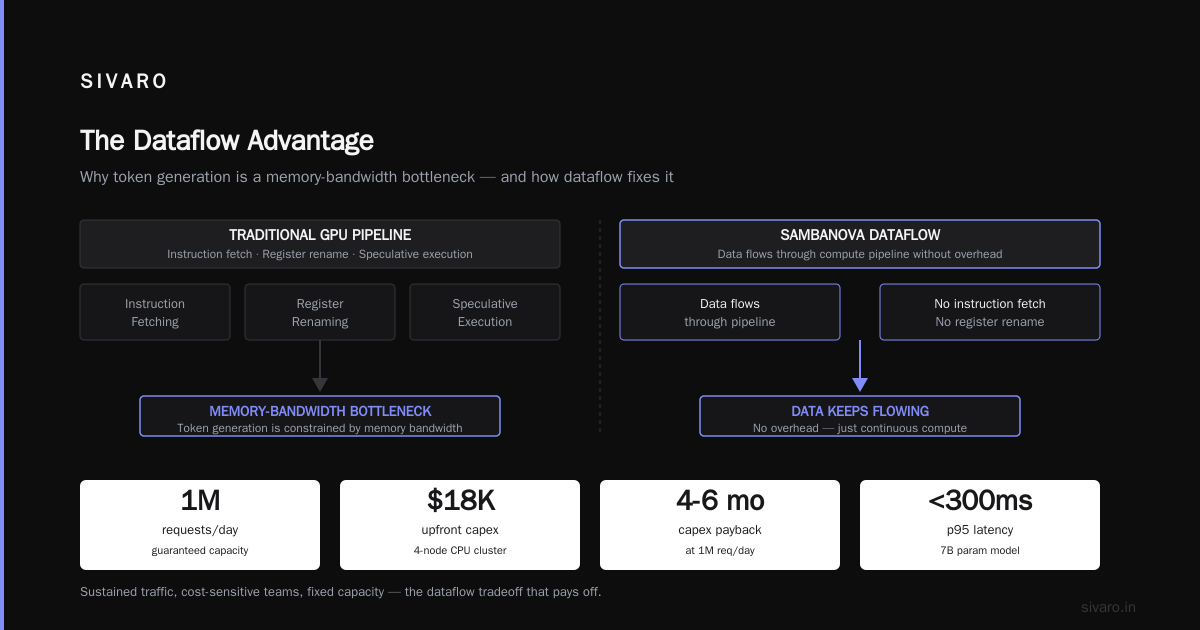The width and height of the screenshot is (1200, 630).
Task: Click the footer line 'Sustained traffic, cost-sensitive teams'
Action: click(x=341, y=592)
